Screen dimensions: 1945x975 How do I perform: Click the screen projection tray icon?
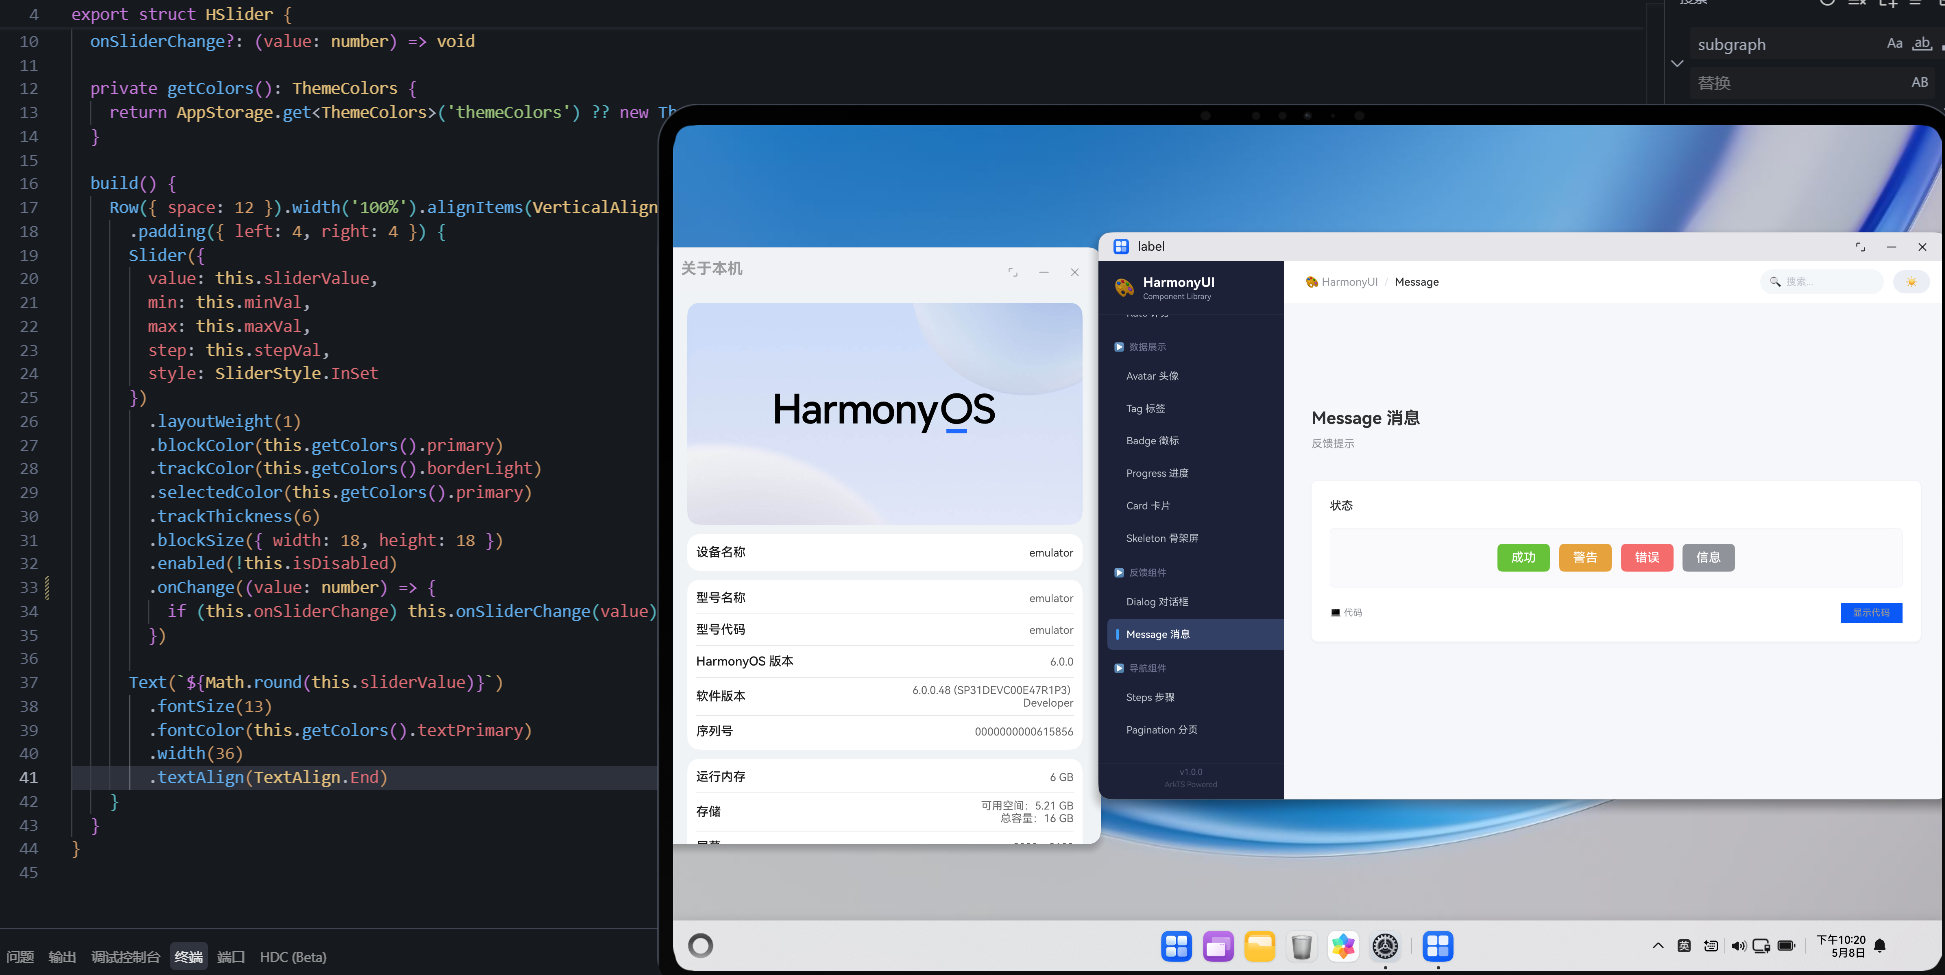(x=1761, y=946)
